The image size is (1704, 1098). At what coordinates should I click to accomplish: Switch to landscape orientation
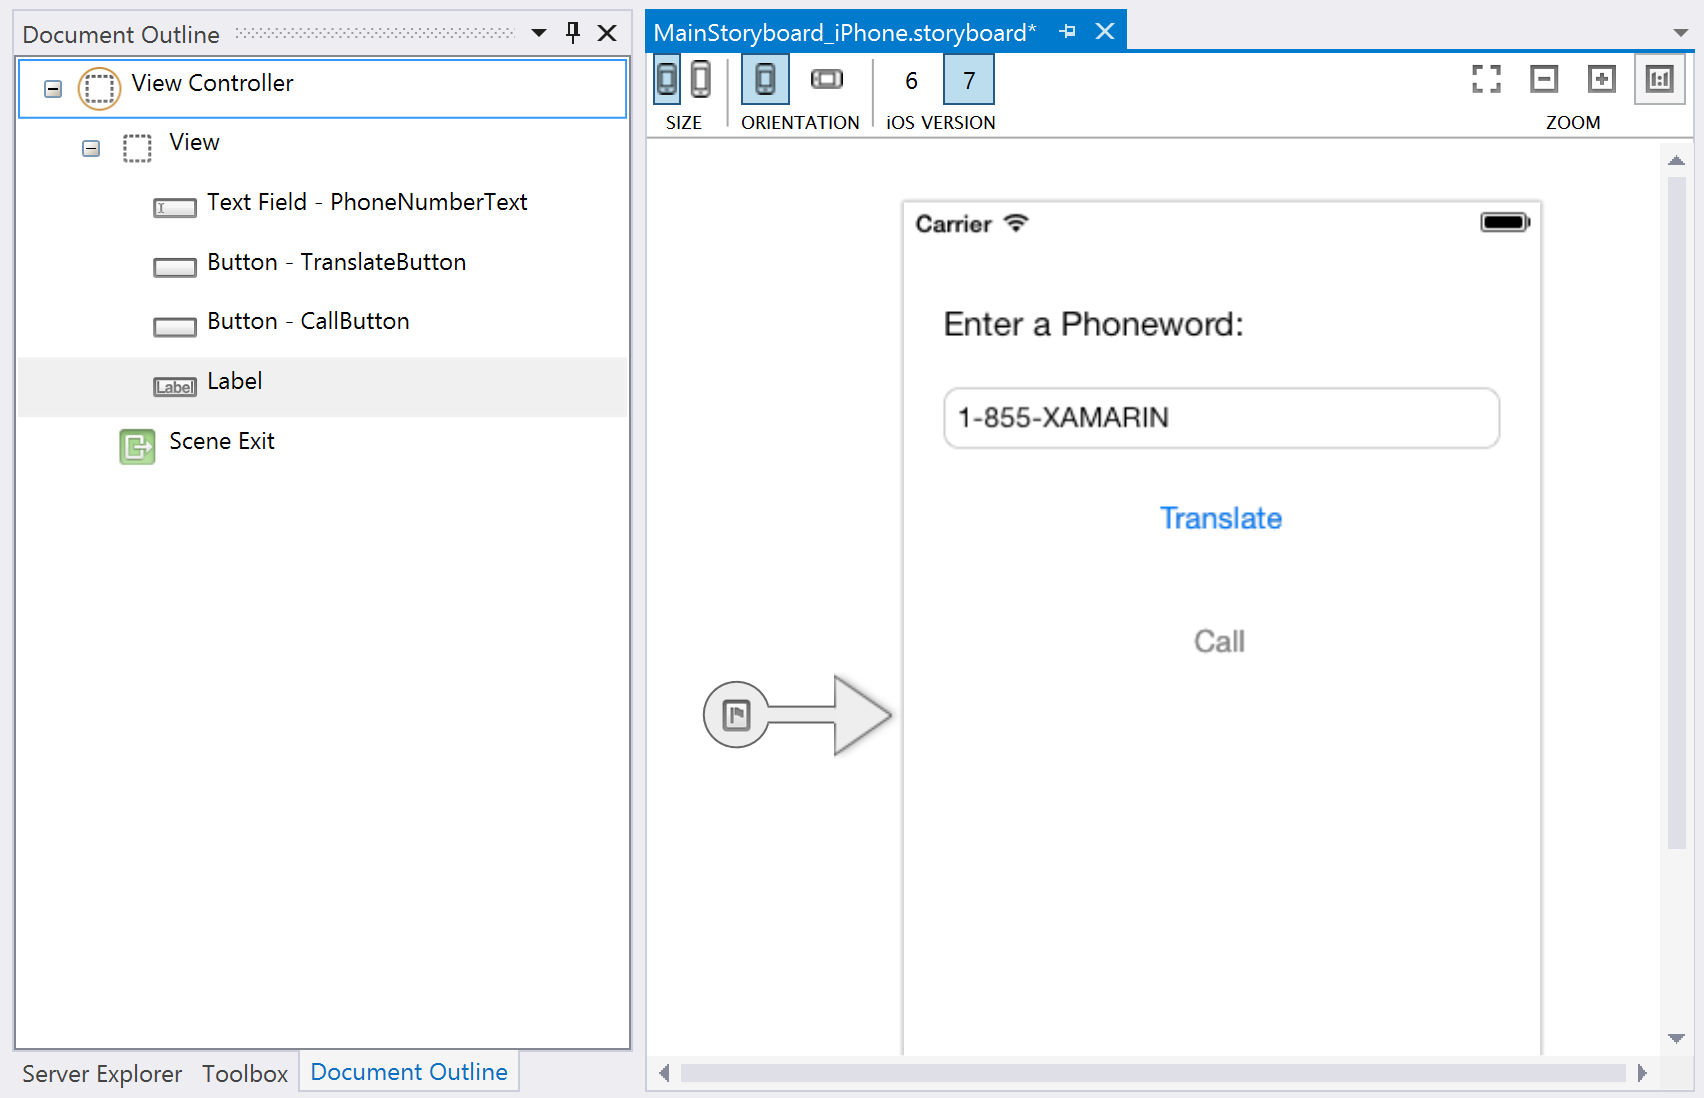point(826,79)
